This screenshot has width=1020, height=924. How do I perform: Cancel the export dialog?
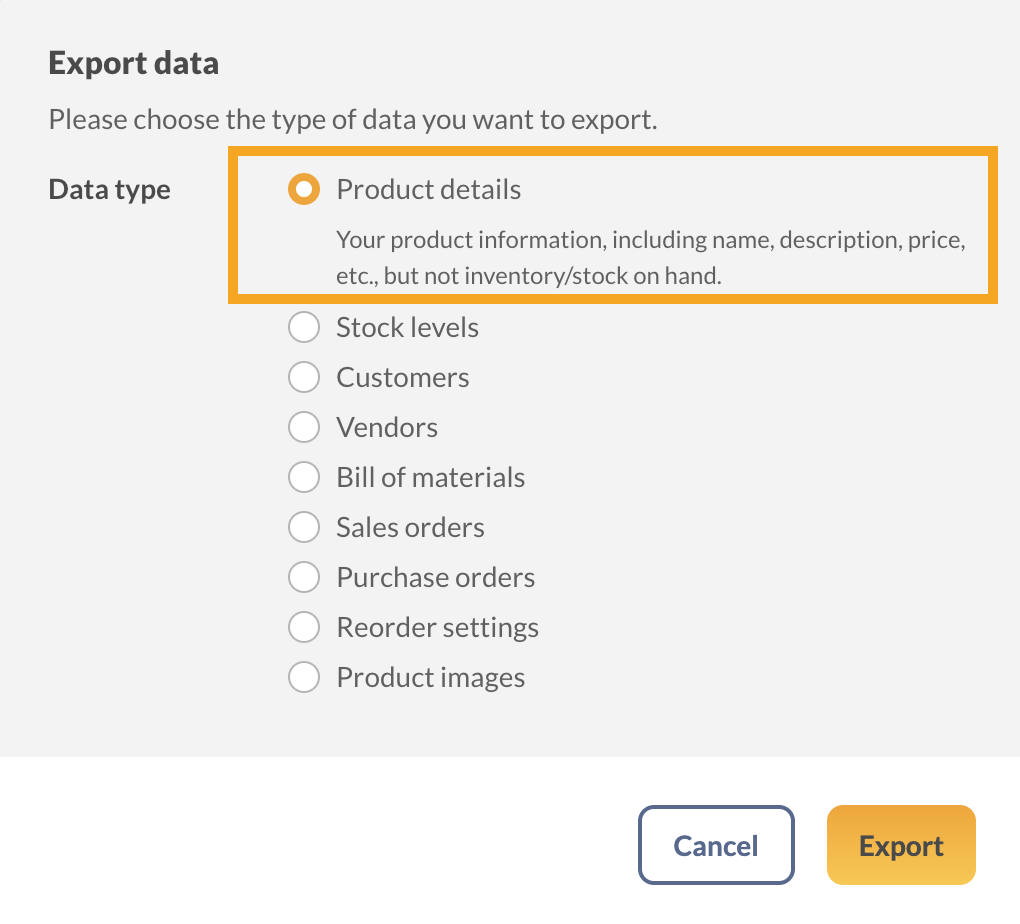point(716,845)
